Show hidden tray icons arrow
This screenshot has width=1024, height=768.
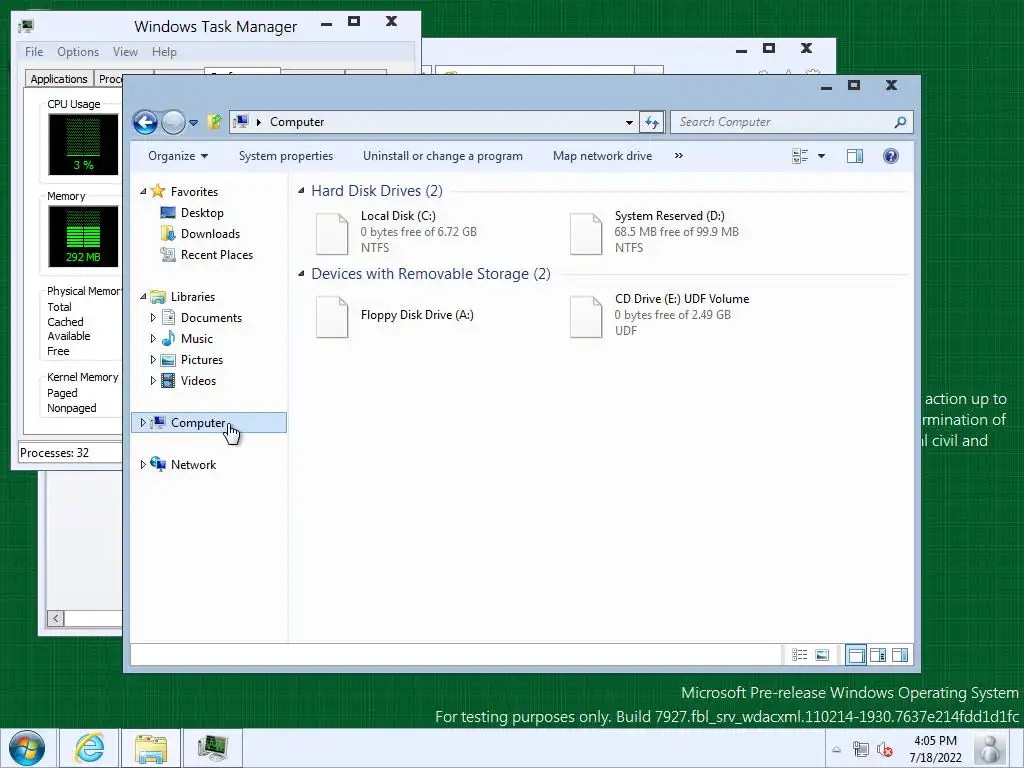coord(837,750)
